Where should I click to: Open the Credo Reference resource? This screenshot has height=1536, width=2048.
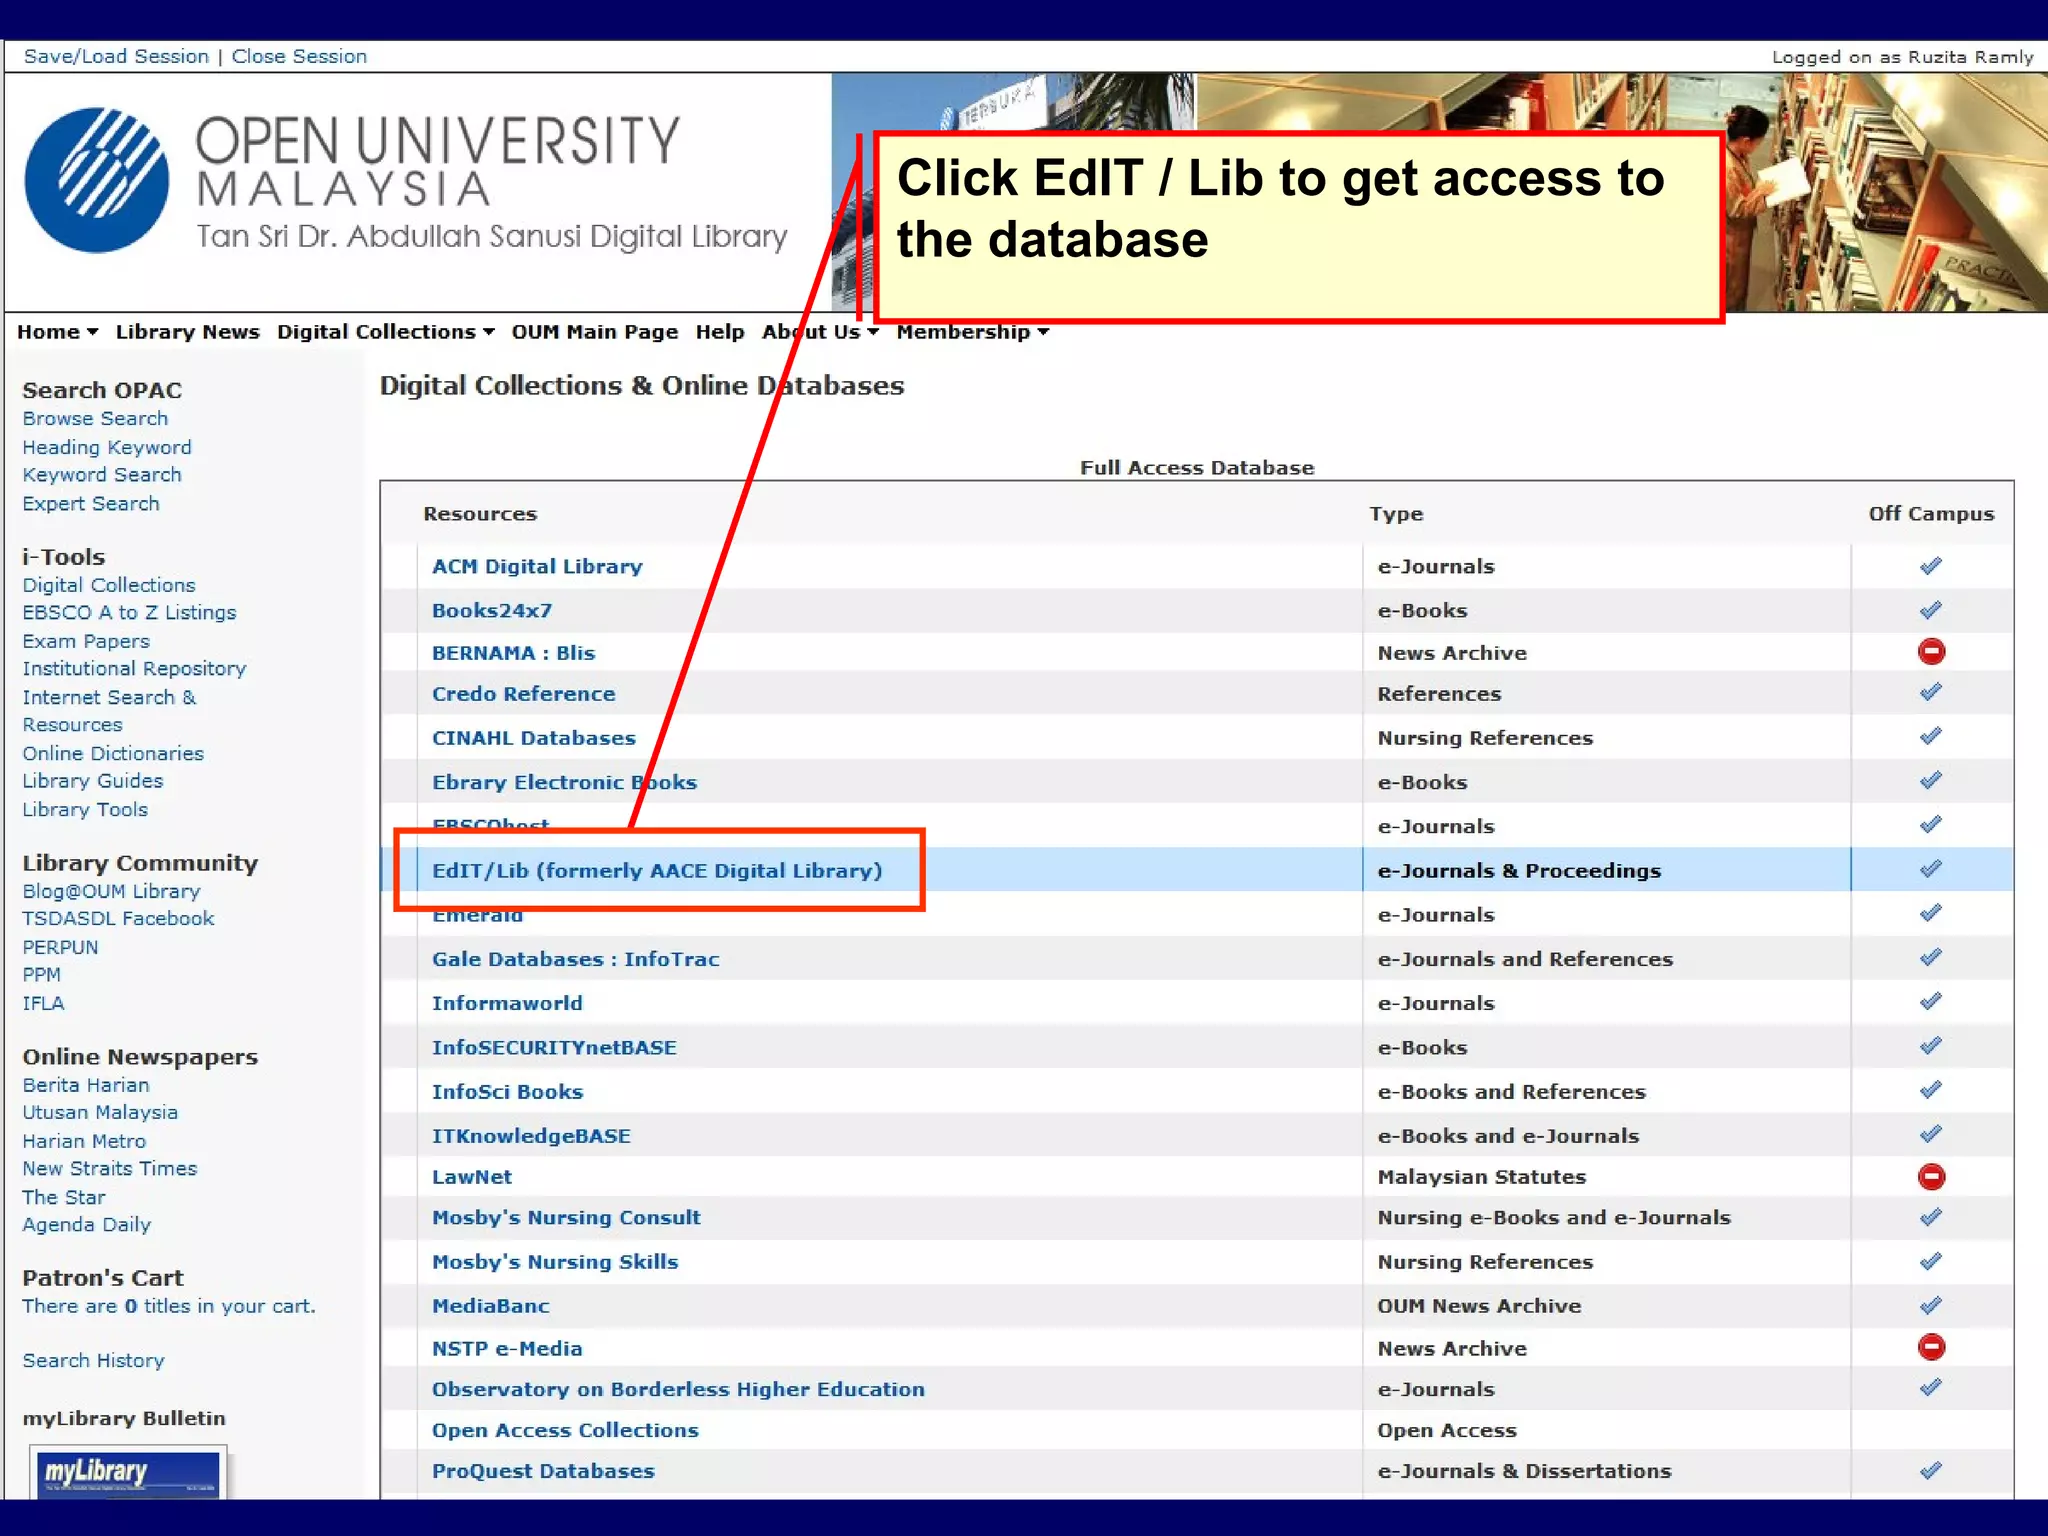coord(524,694)
